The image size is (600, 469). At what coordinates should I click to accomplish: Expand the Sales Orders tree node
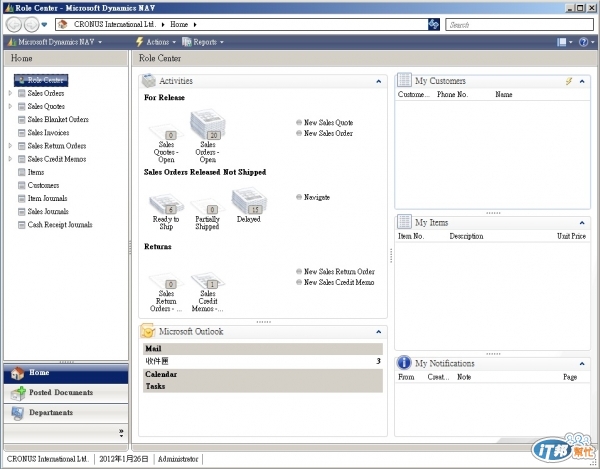click(10, 93)
